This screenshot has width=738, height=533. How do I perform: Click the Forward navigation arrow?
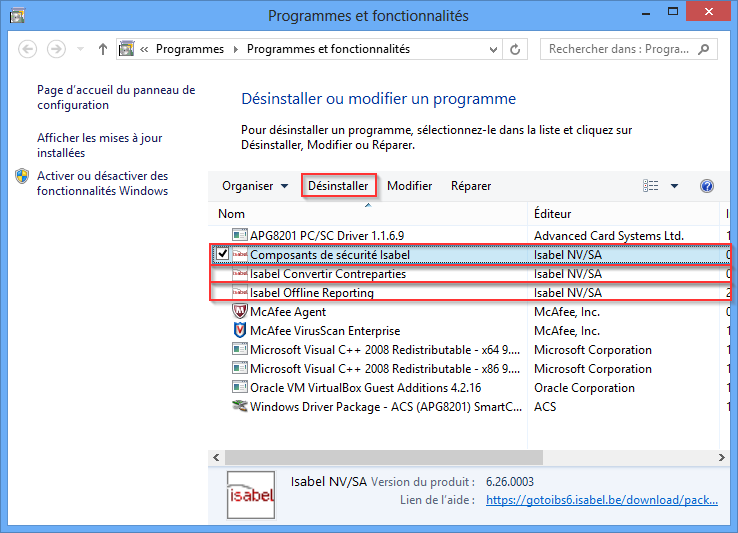pos(56,49)
